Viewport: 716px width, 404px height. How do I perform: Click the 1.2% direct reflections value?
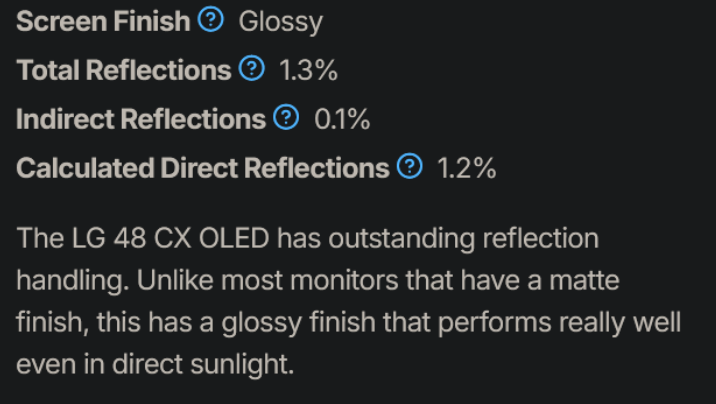[x=466, y=169]
